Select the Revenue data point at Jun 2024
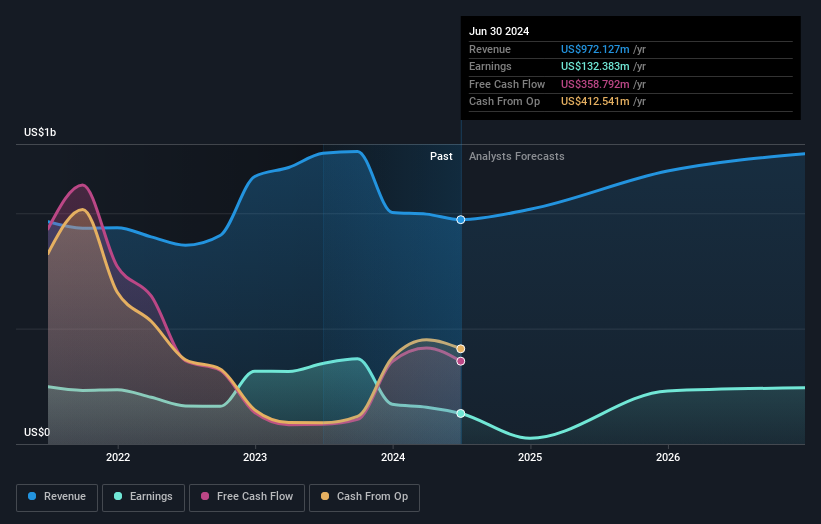Image resolution: width=821 pixels, height=524 pixels. coord(461,220)
